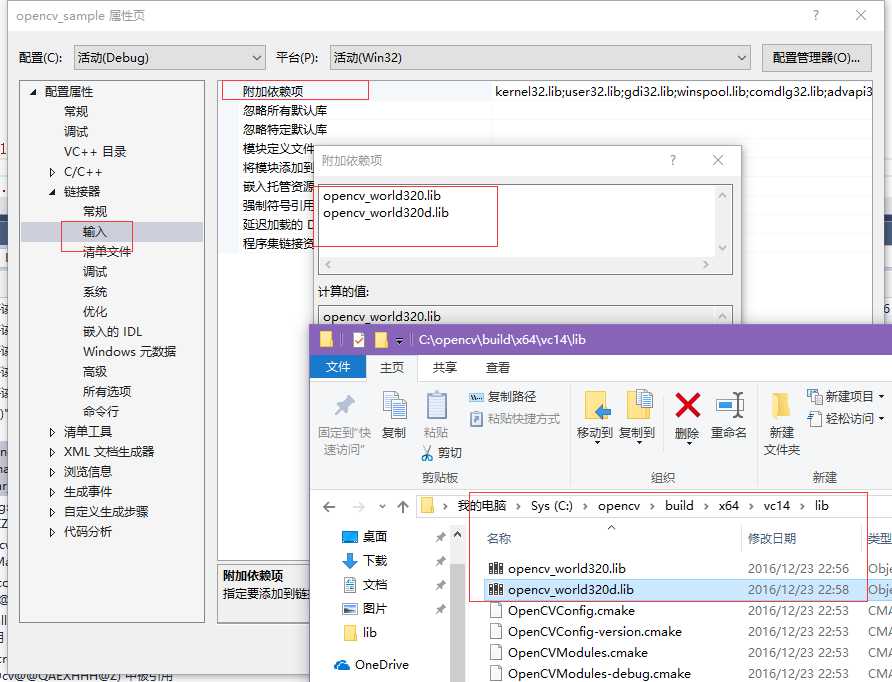Screen dimensions: 892x682
Task: Select opencv_world320d.lib file
Action: (x=571, y=589)
